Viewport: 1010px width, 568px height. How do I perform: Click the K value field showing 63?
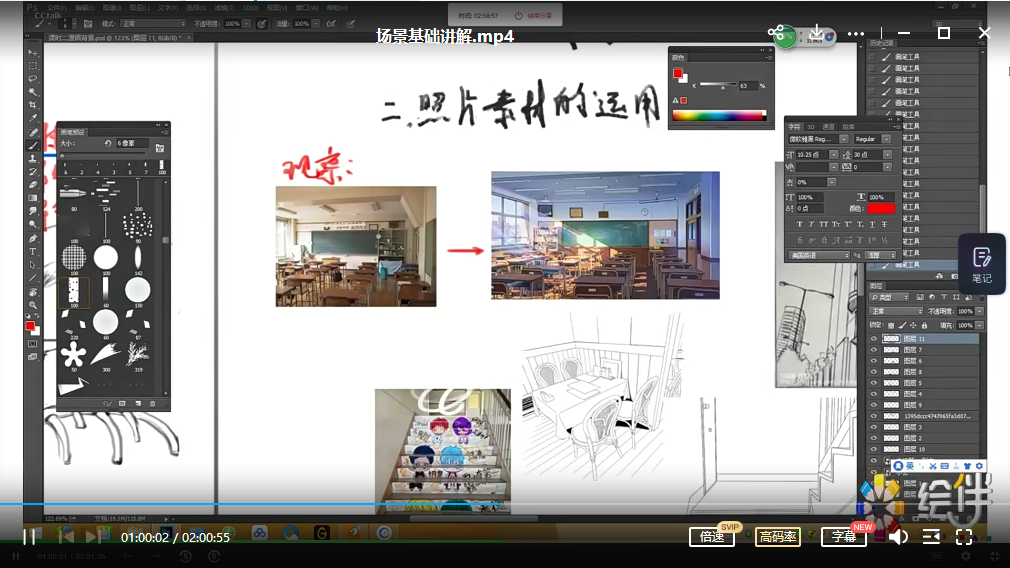coord(746,86)
